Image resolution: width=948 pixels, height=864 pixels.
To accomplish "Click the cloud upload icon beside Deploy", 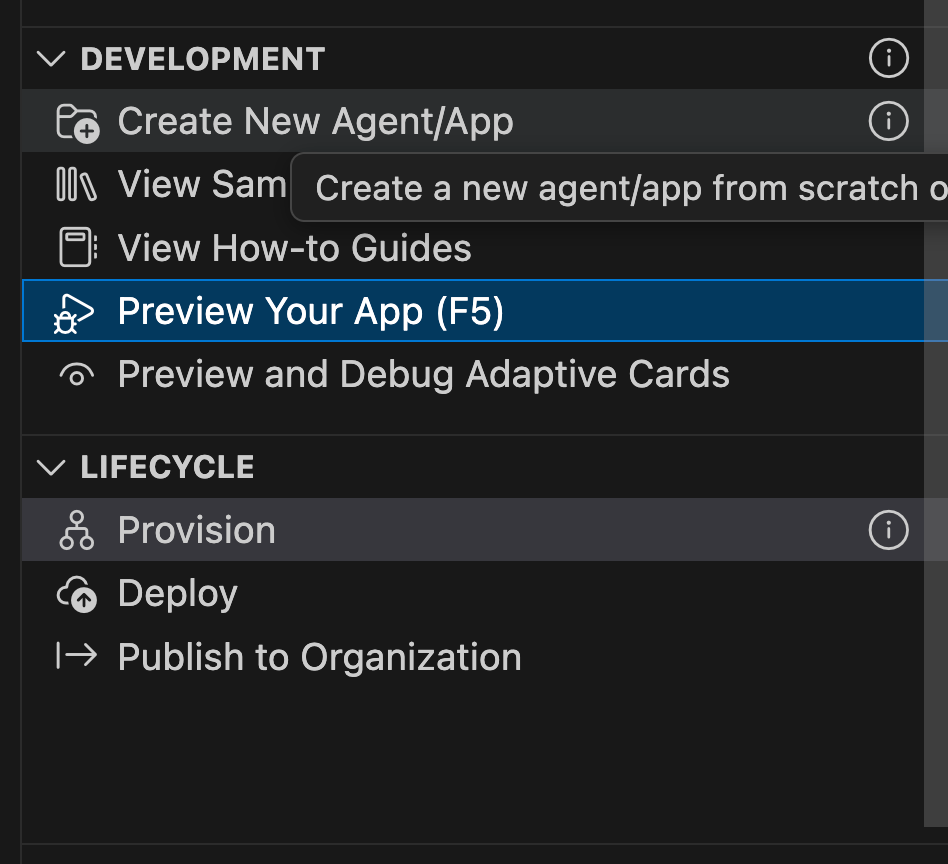I will coord(77,594).
